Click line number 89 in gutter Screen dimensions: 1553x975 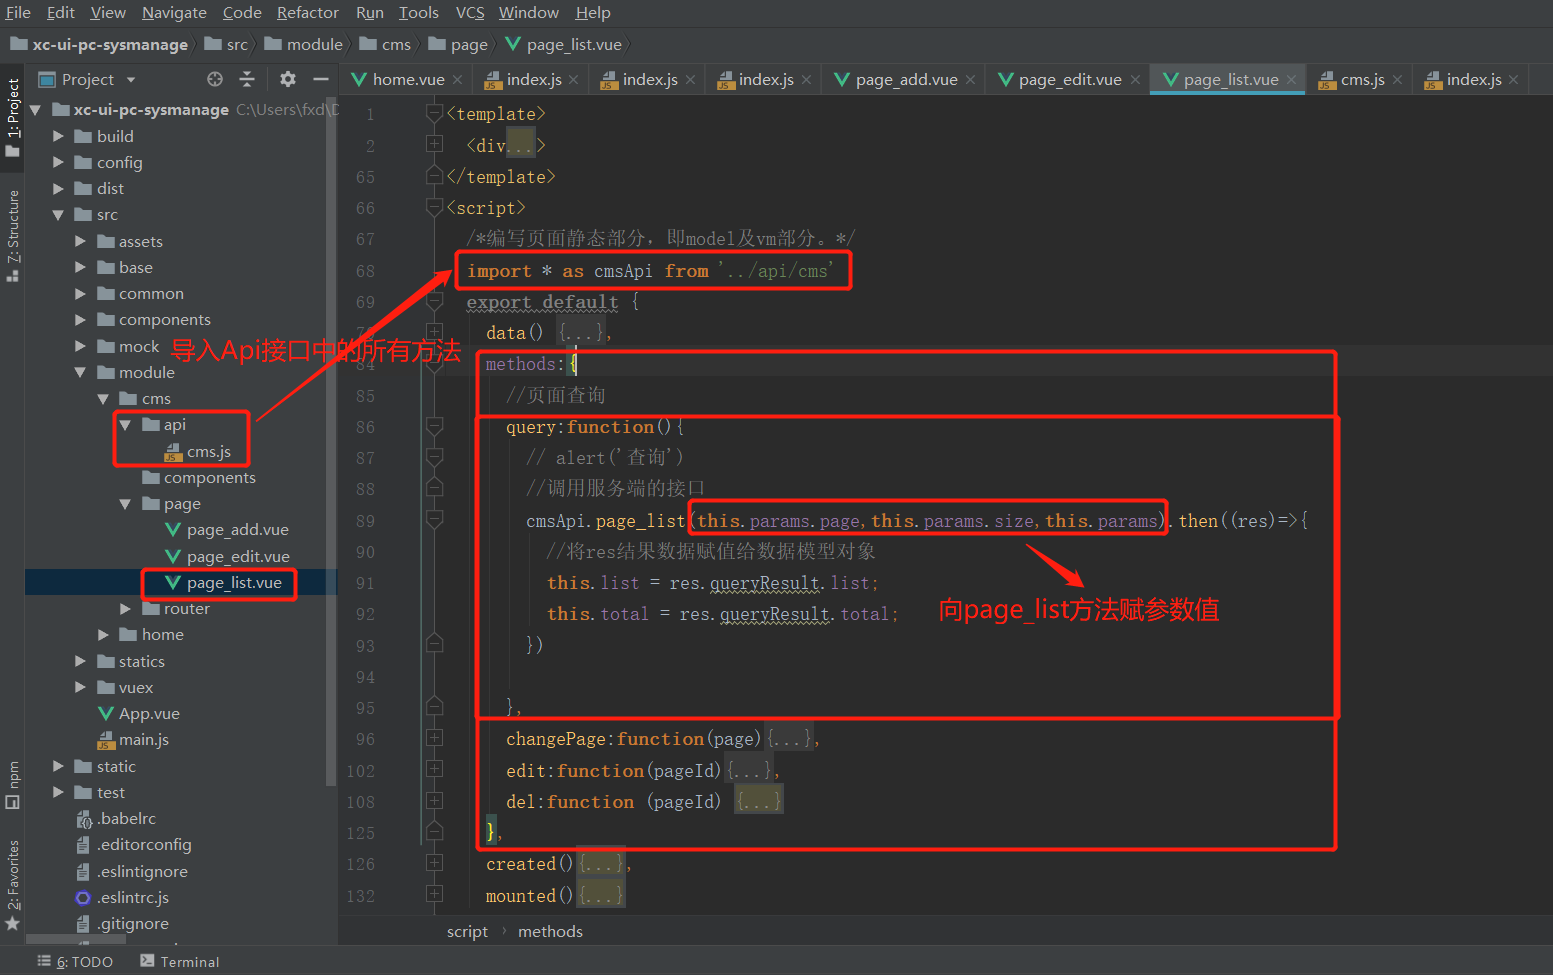tap(365, 521)
